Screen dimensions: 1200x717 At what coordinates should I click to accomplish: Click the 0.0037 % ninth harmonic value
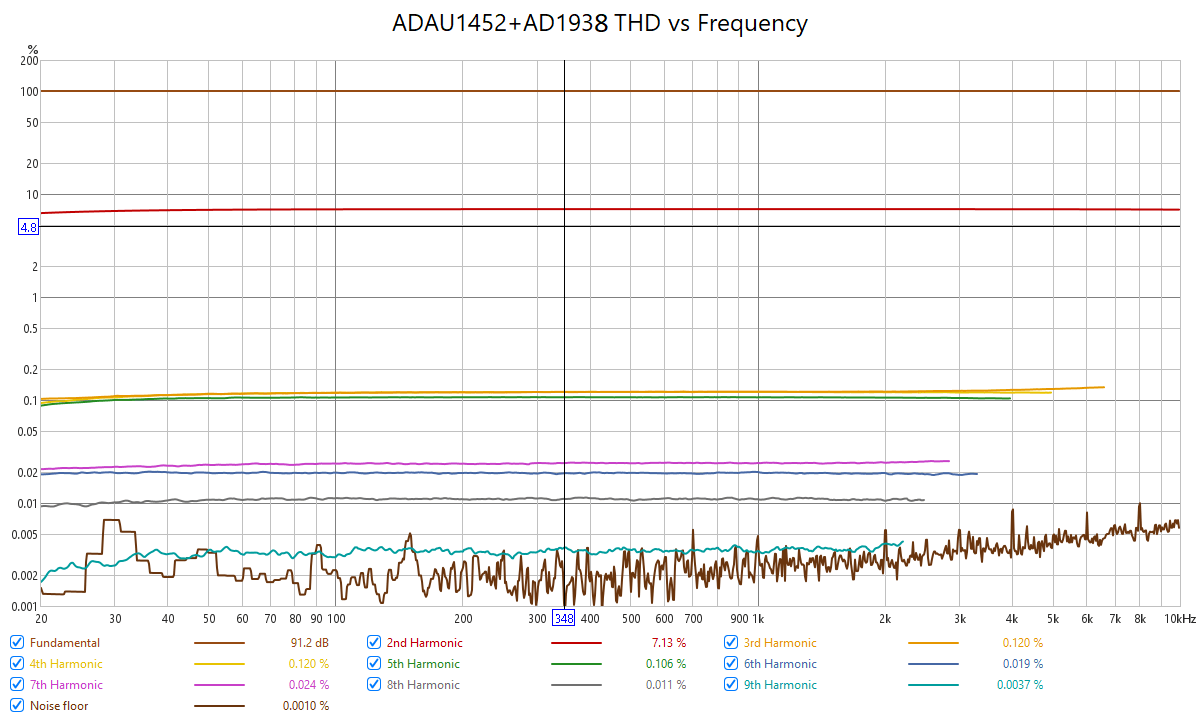(1019, 685)
